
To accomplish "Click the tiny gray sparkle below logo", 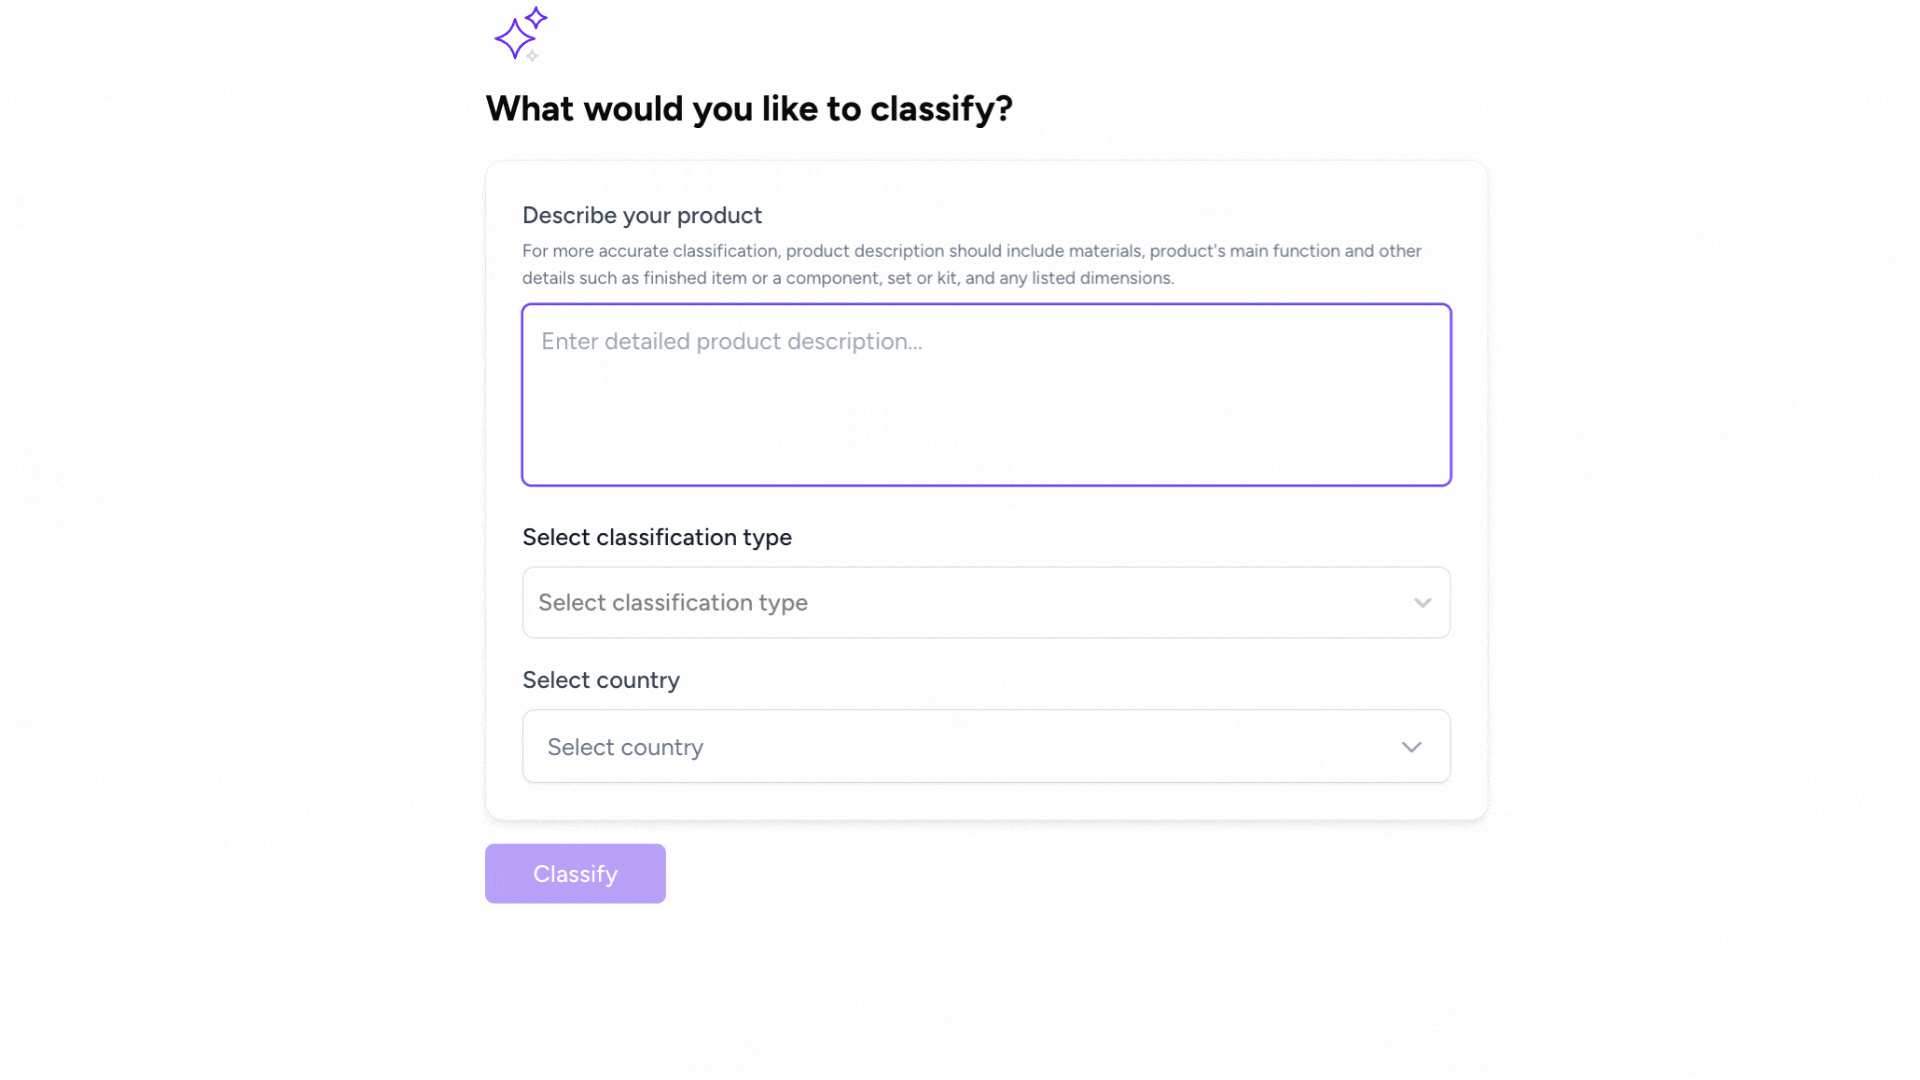I will pyautogui.click(x=533, y=56).
